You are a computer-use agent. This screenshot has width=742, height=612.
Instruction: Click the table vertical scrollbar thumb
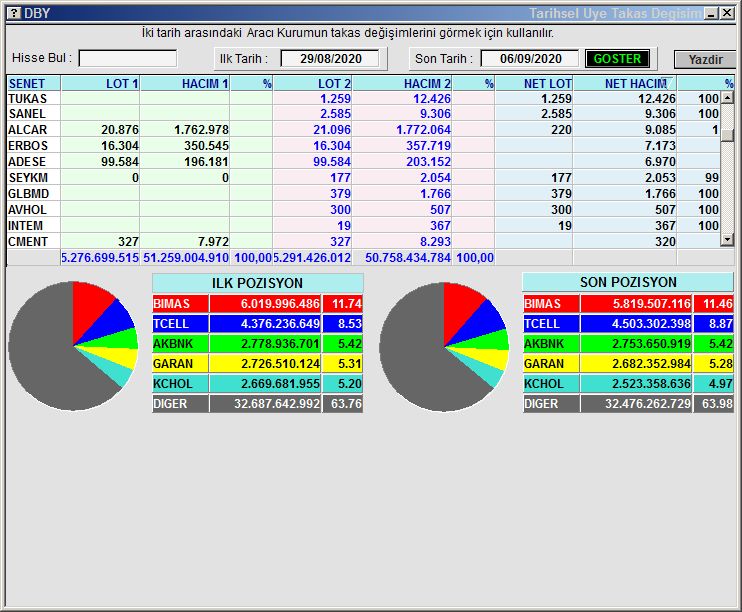click(x=727, y=134)
